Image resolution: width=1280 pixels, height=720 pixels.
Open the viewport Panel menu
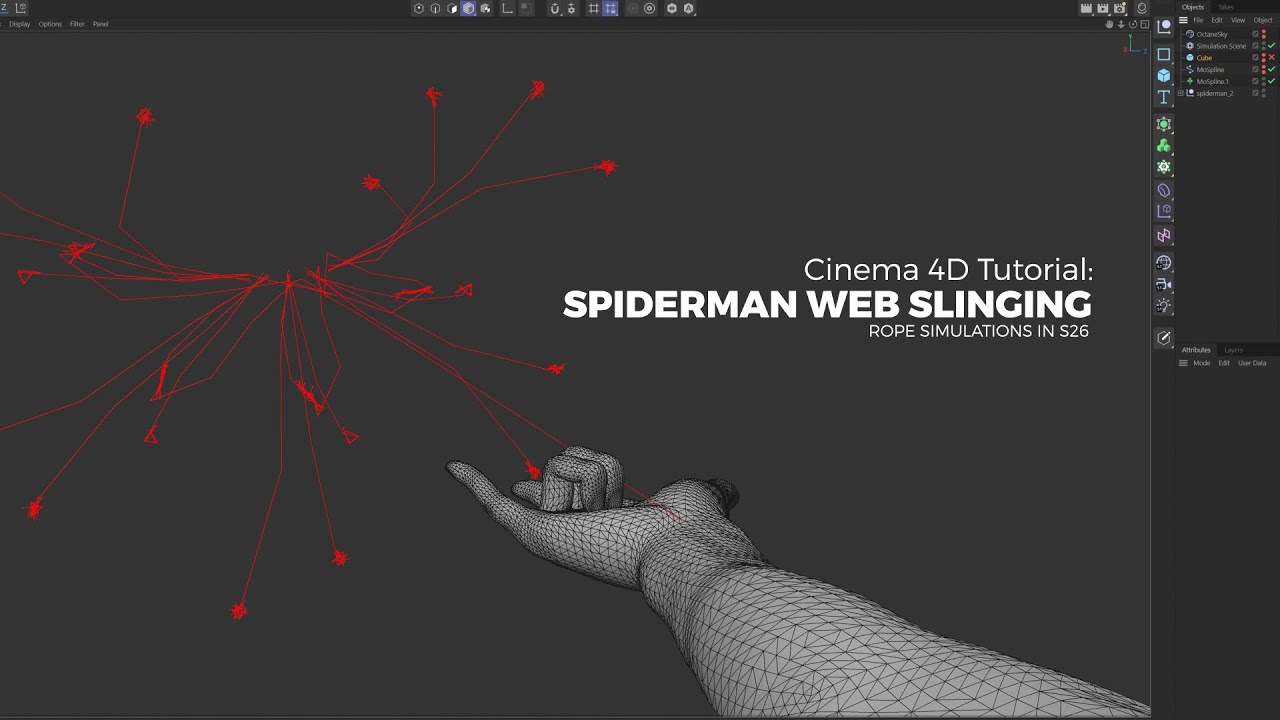[x=101, y=24]
